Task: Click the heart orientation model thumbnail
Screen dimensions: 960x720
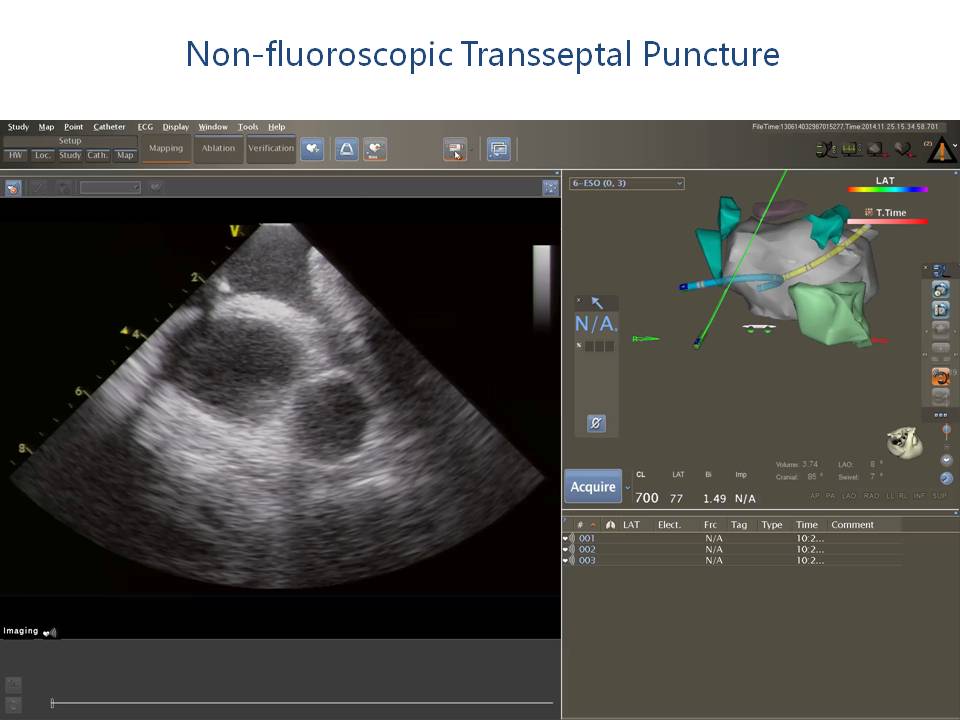Action: [904, 443]
